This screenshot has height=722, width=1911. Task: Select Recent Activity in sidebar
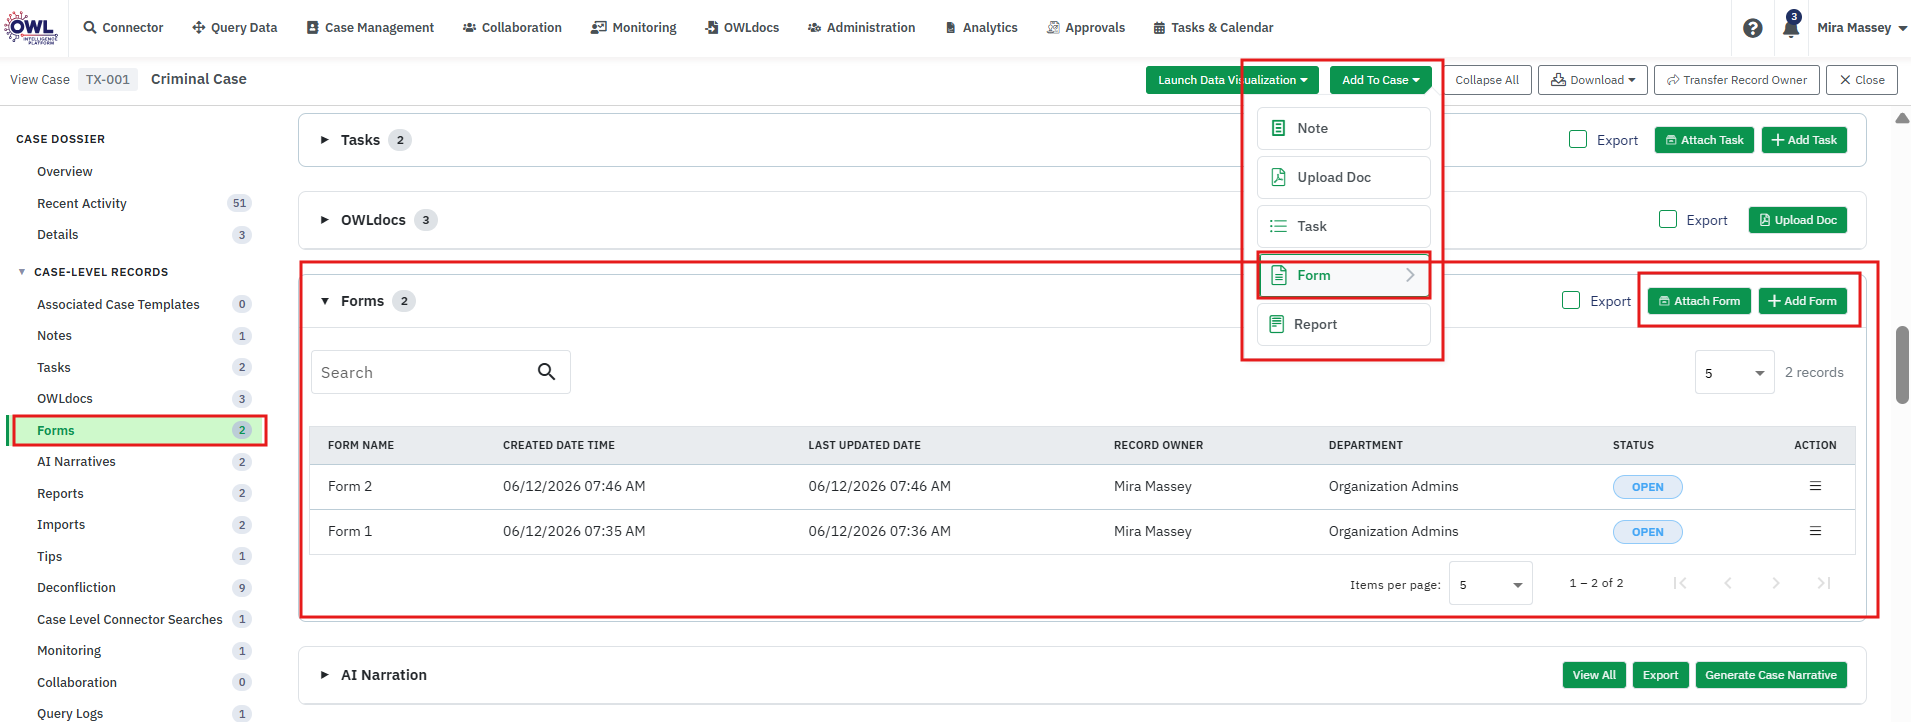point(82,203)
